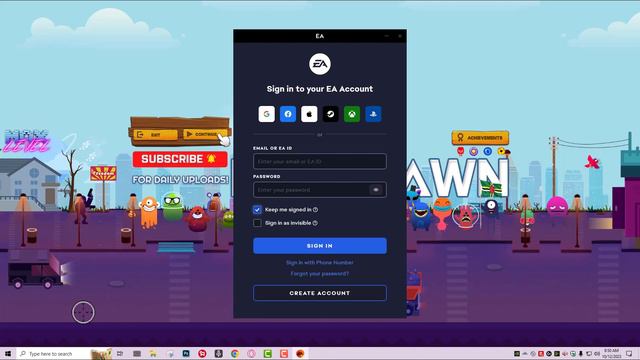Click the speaker volume icon in the system tray
The width and height of the screenshot is (640, 360).
click(597, 353)
